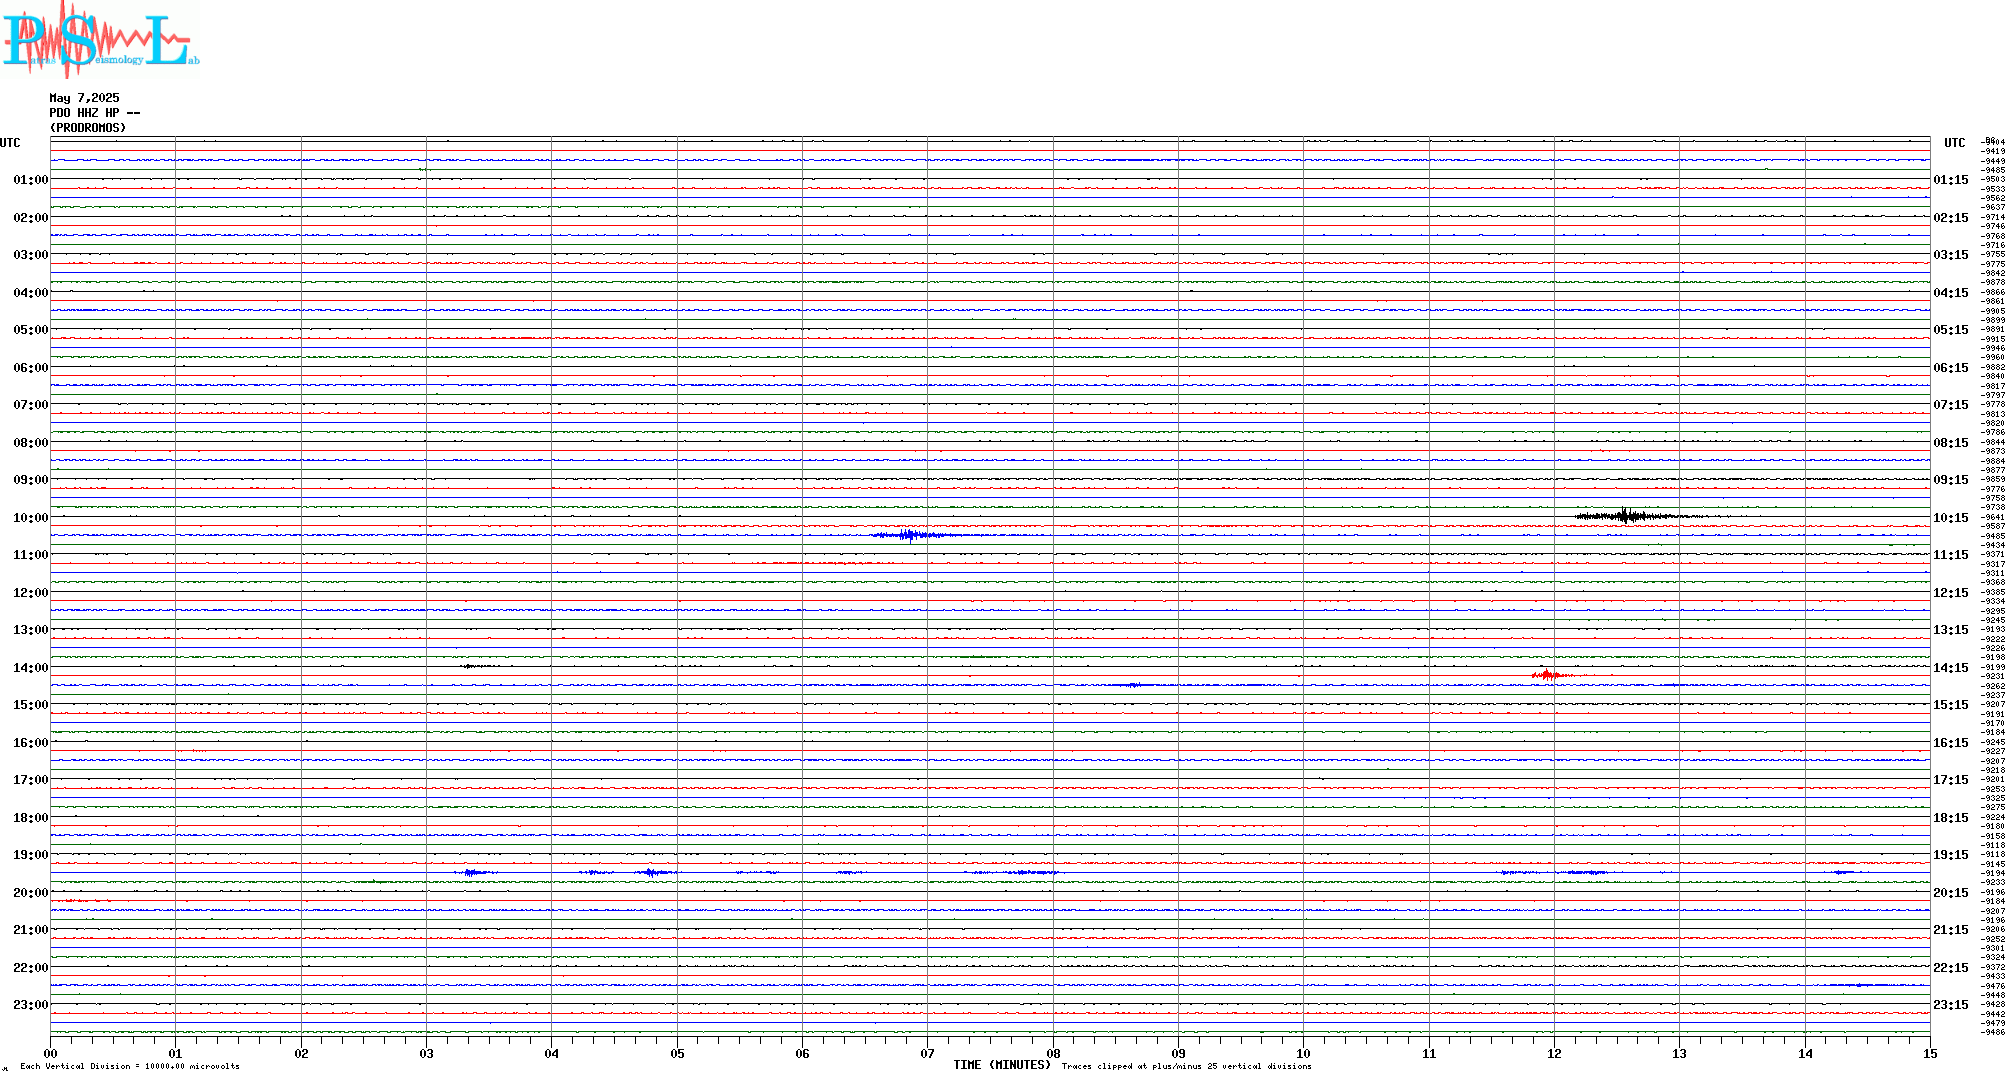
Task: Click the '07:00' hour label
Action: tap(30, 405)
